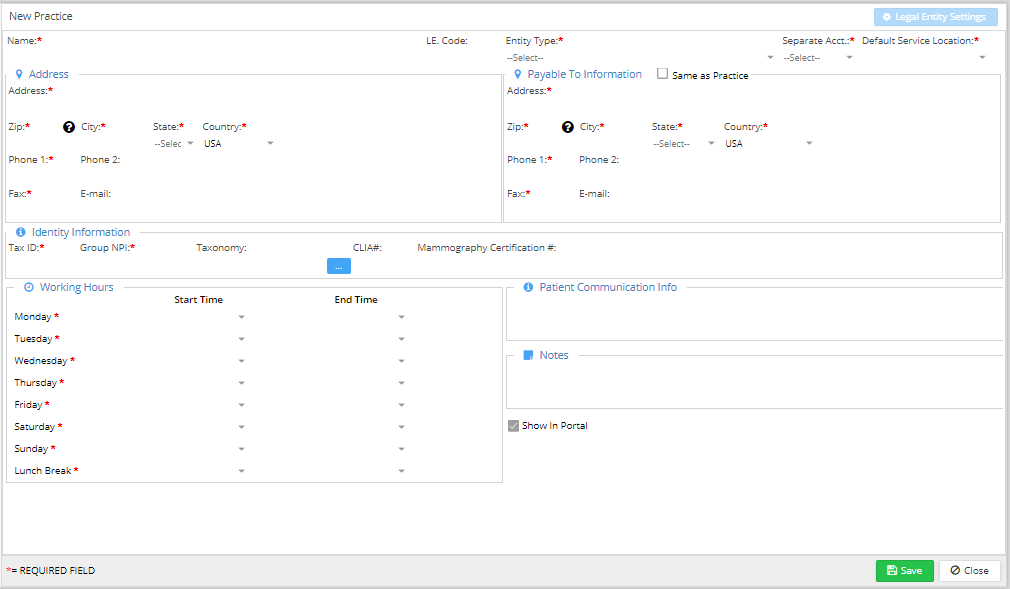Click the Address section map pin icon

point(19,74)
